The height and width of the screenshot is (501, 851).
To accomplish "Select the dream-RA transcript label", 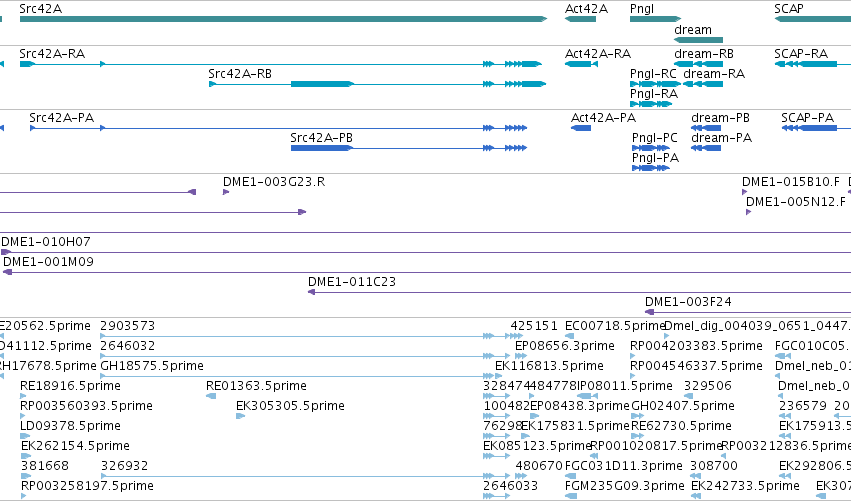I will [x=714, y=74].
